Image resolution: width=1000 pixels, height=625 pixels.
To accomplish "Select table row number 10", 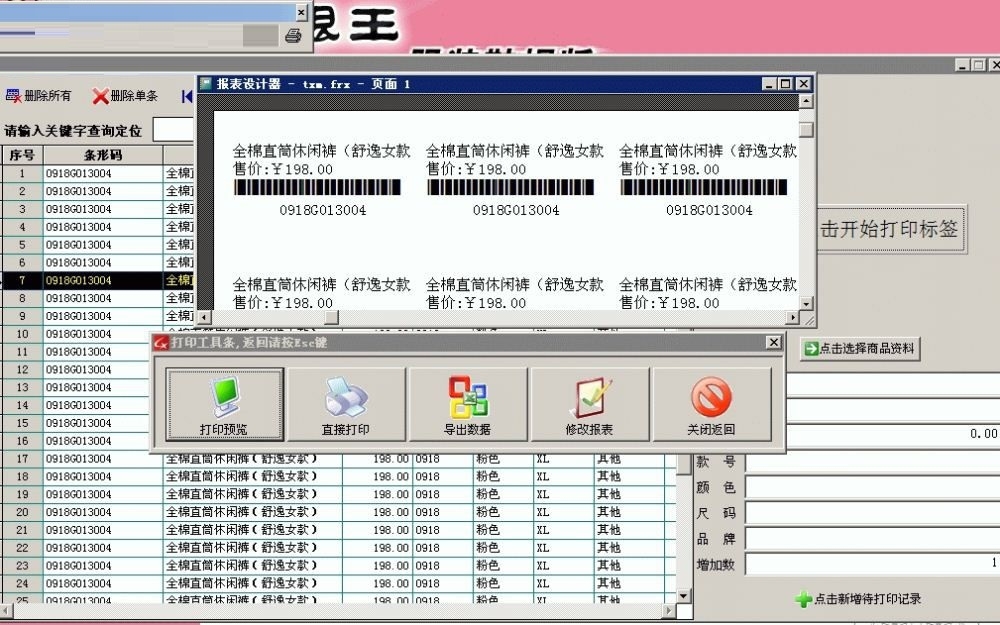I will click(22, 334).
